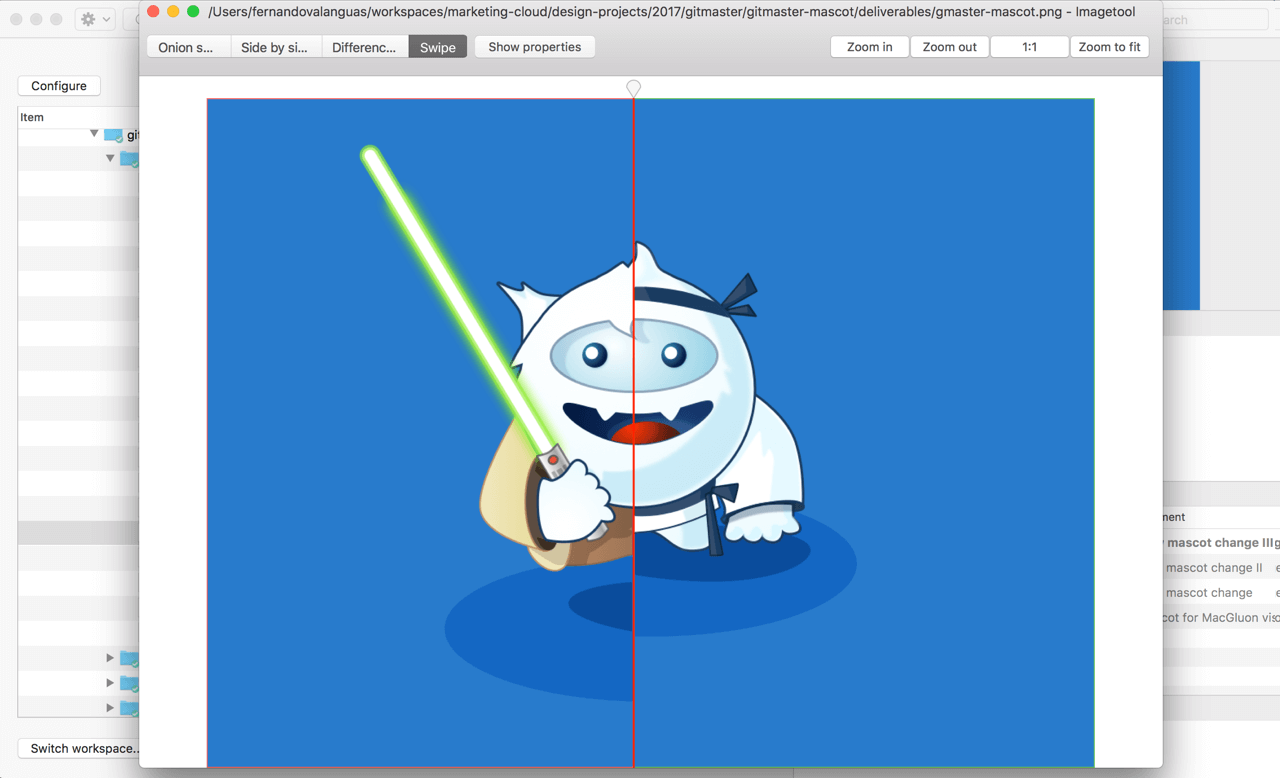The width and height of the screenshot is (1280, 778).
Task: Select the 'mascot change II' commit row
Action: (x=1221, y=568)
